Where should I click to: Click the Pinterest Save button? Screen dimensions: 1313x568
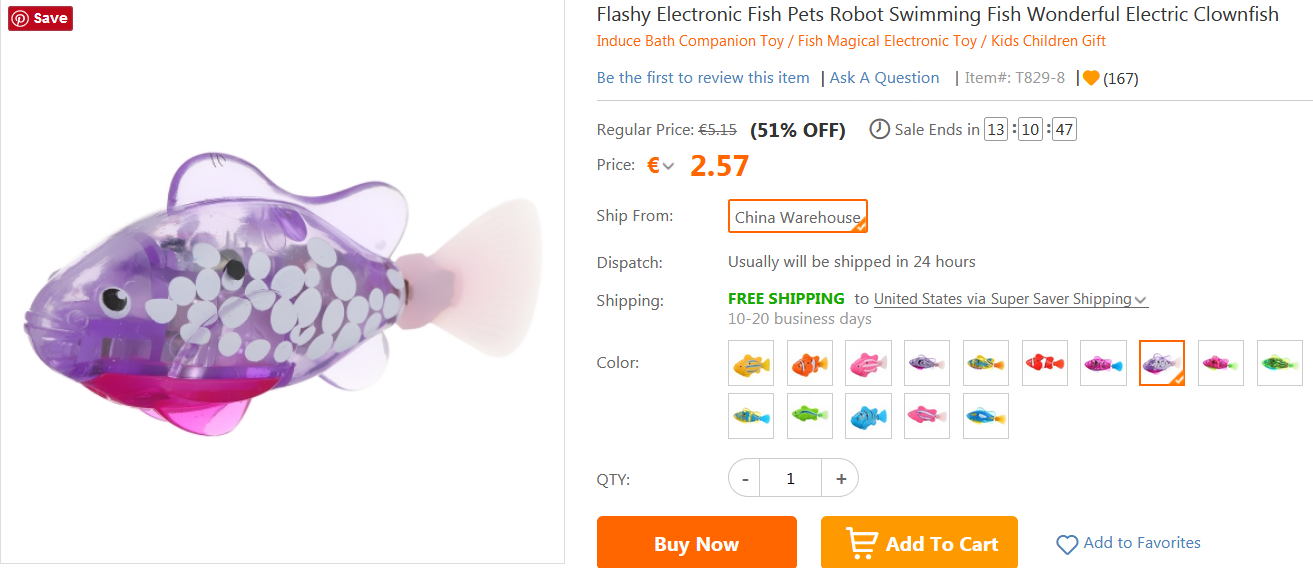pyautogui.click(x=41, y=18)
